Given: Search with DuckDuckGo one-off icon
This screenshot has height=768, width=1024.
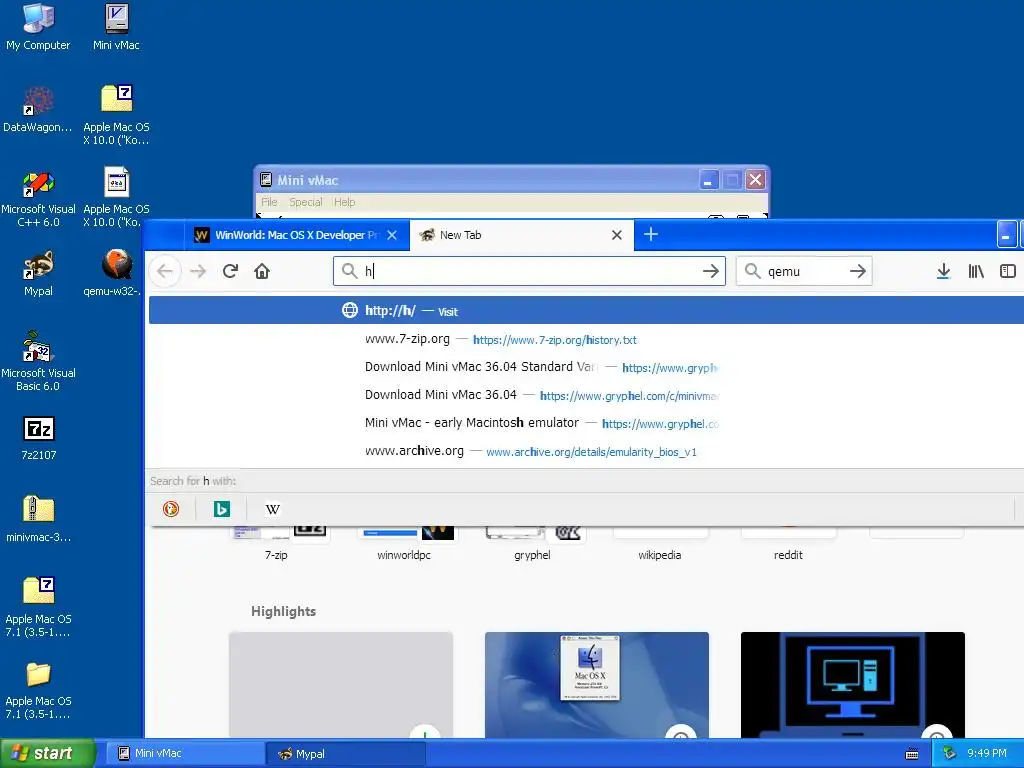Looking at the screenshot, I should pyautogui.click(x=171, y=509).
